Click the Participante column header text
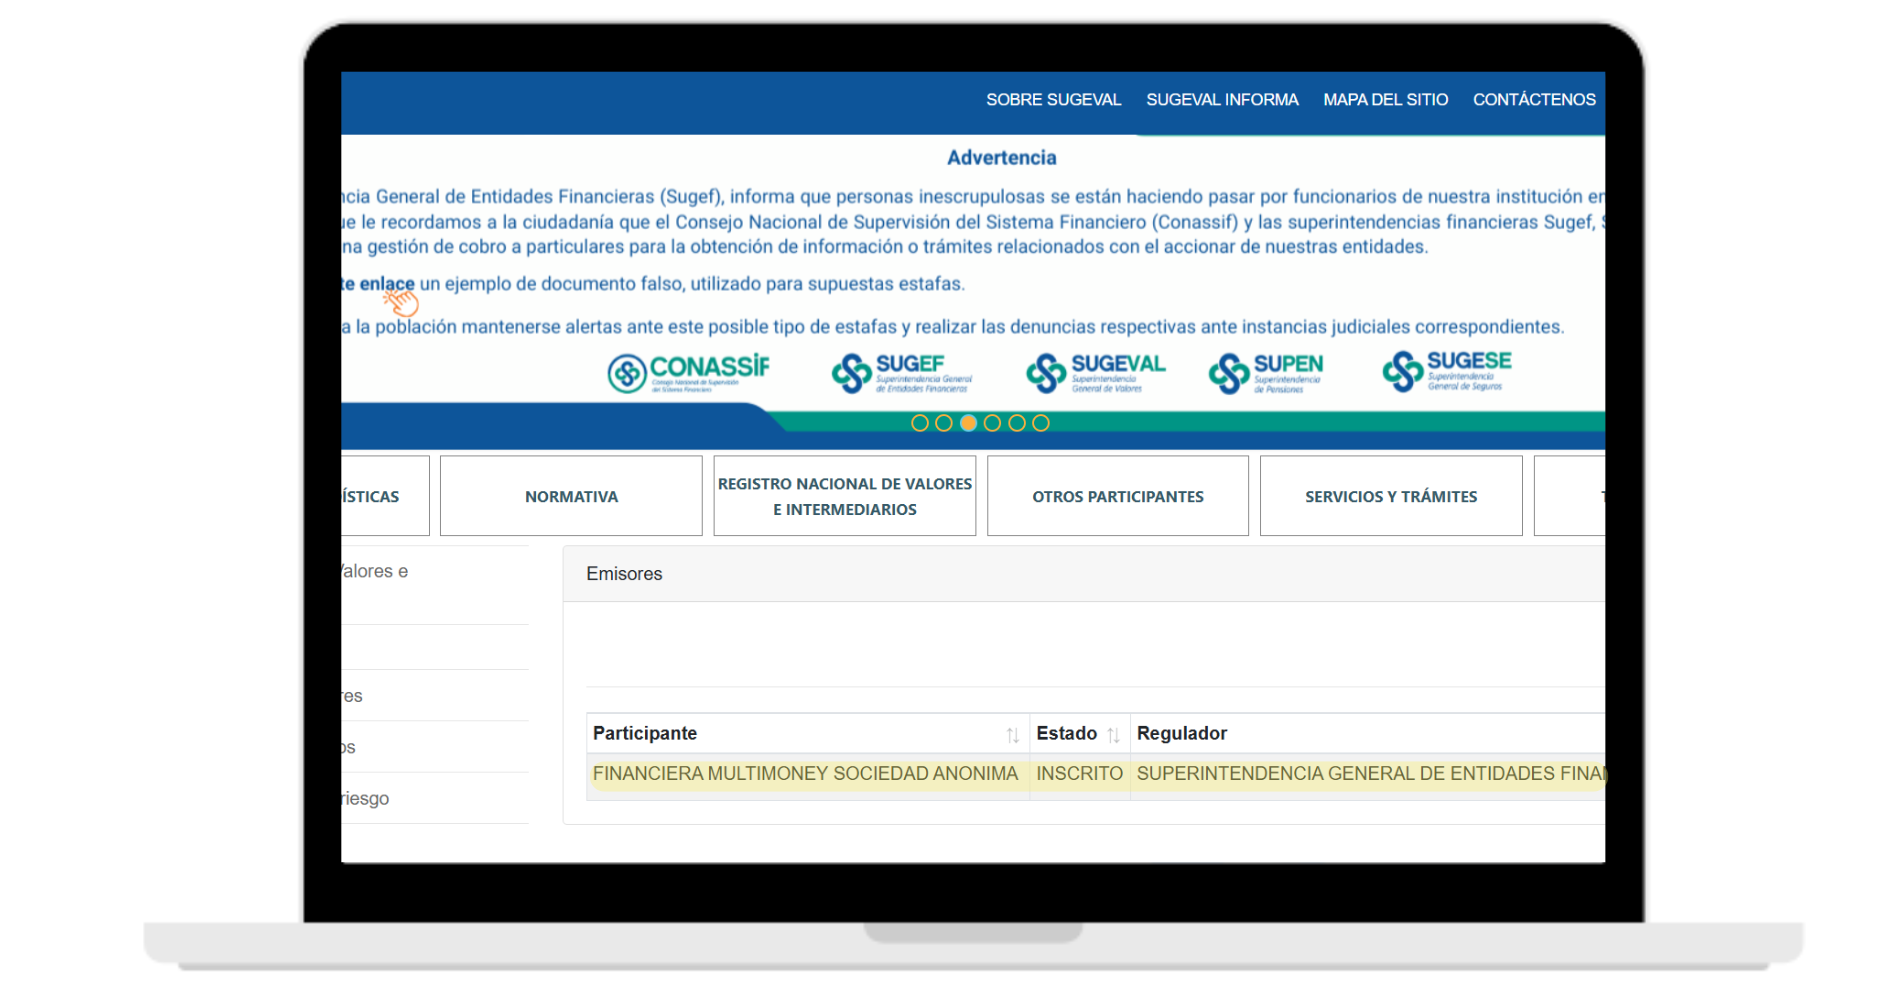Screen dimensions: 1878x1000 point(644,733)
